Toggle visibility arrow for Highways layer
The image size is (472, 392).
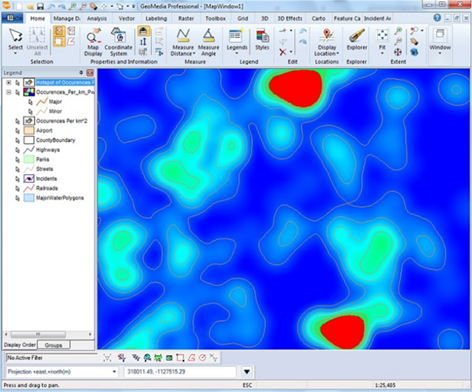click(17, 150)
